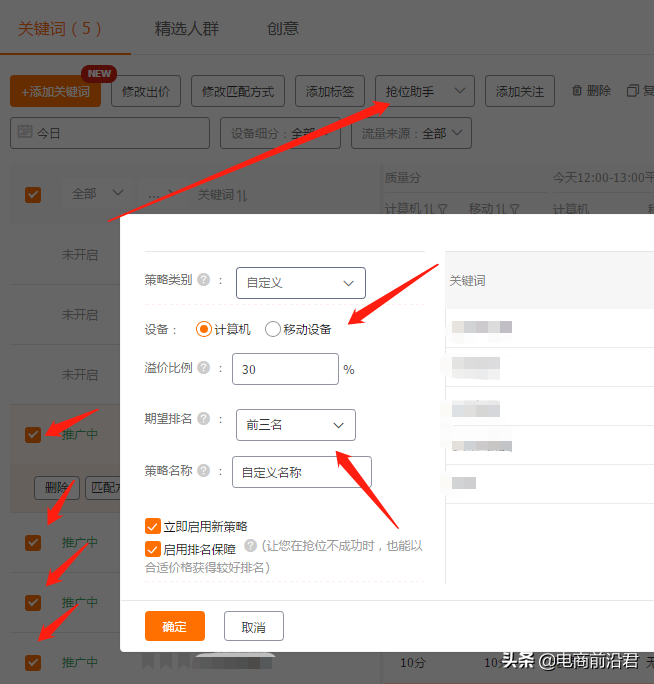The image size is (654, 684).
Task: Click the +添加关键词 button
Action: click(55, 91)
